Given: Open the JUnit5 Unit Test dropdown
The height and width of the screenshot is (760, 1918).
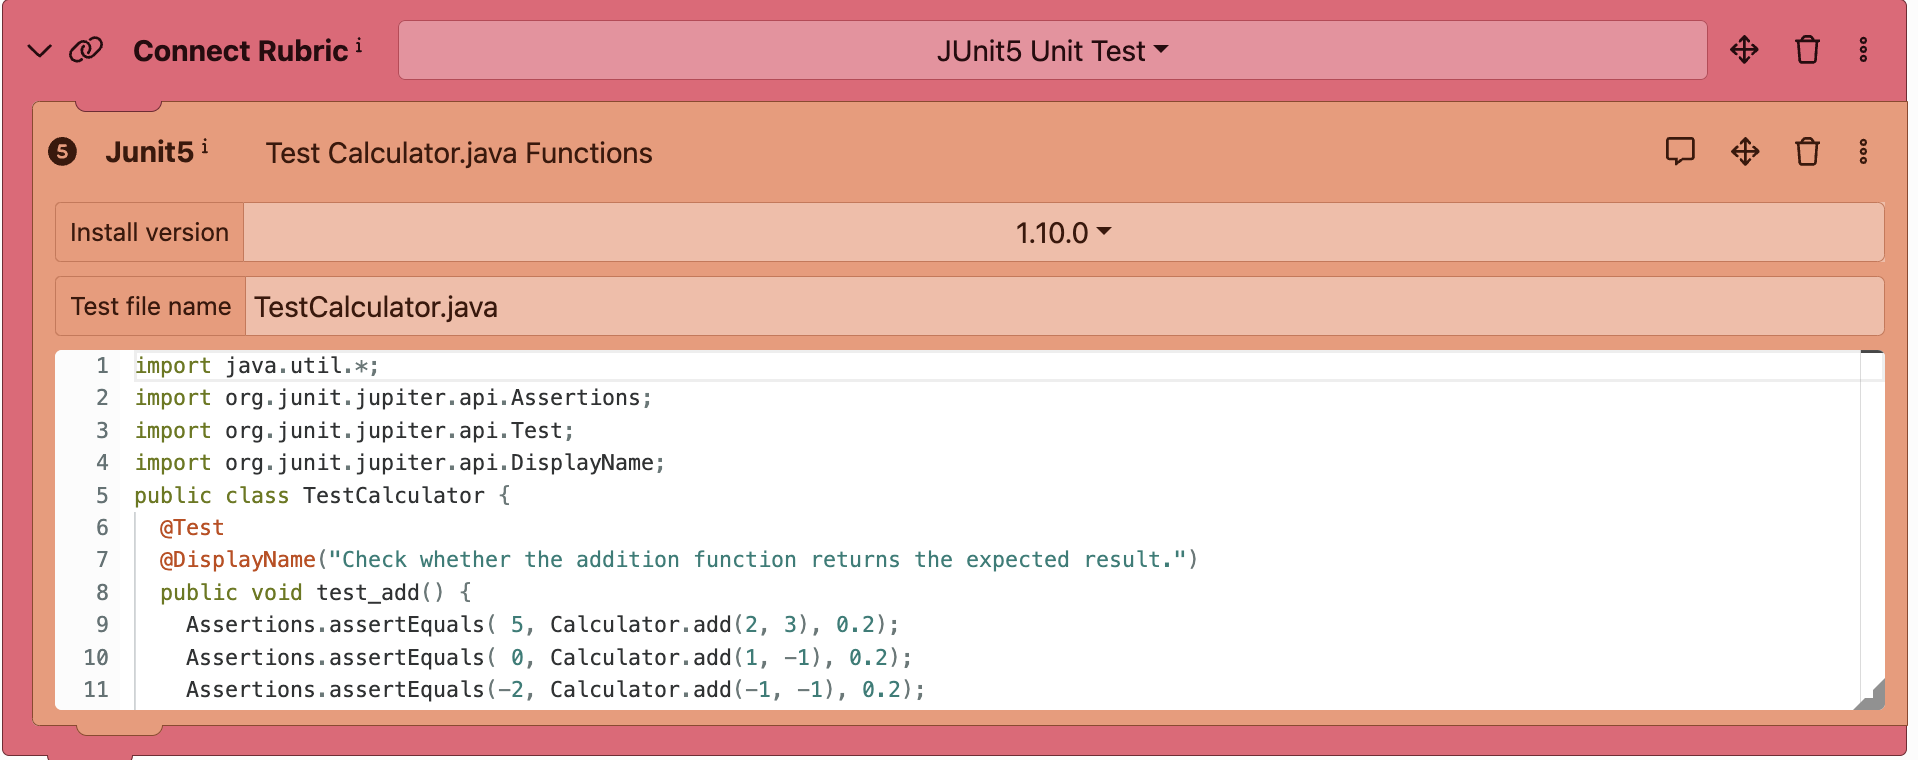Looking at the screenshot, I should (x=1052, y=51).
